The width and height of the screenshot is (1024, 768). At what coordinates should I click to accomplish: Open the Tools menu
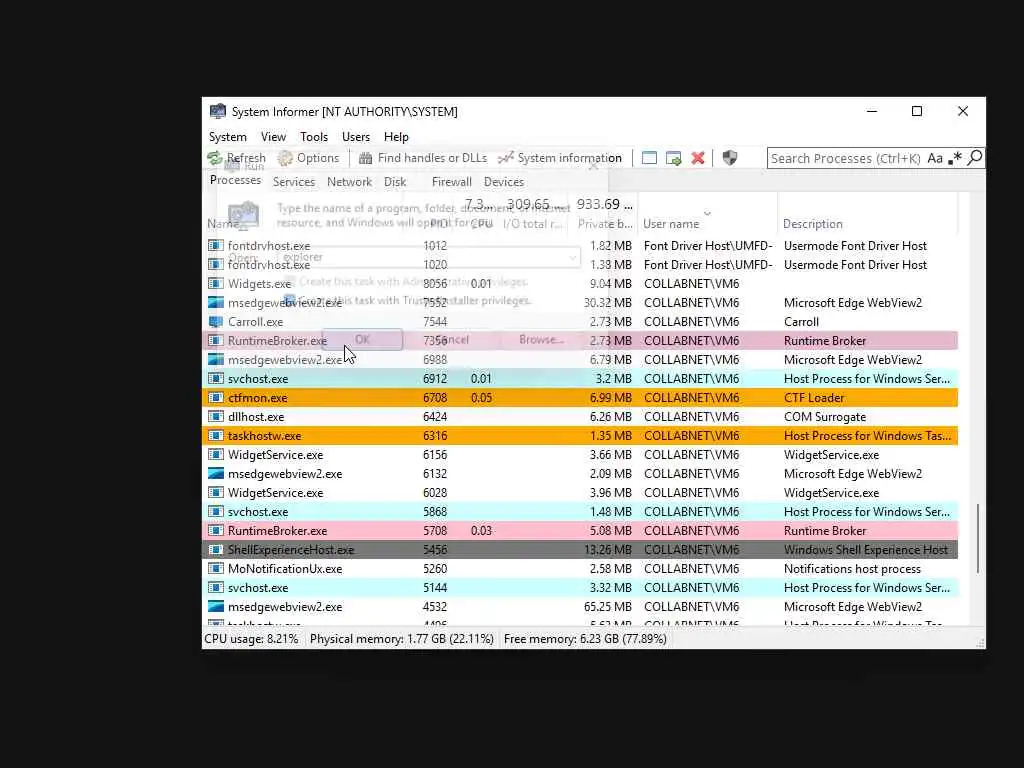pyautogui.click(x=314, y=136)
